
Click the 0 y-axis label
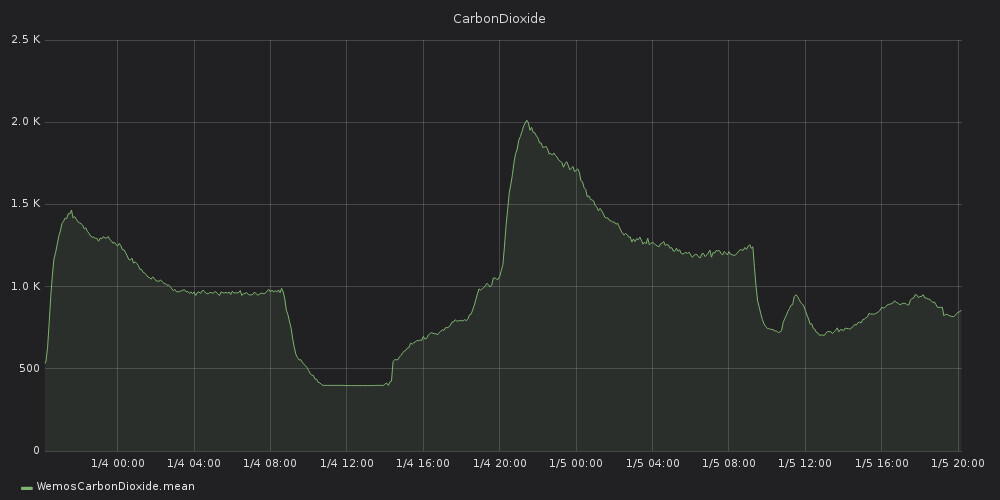tap(35, 451)
